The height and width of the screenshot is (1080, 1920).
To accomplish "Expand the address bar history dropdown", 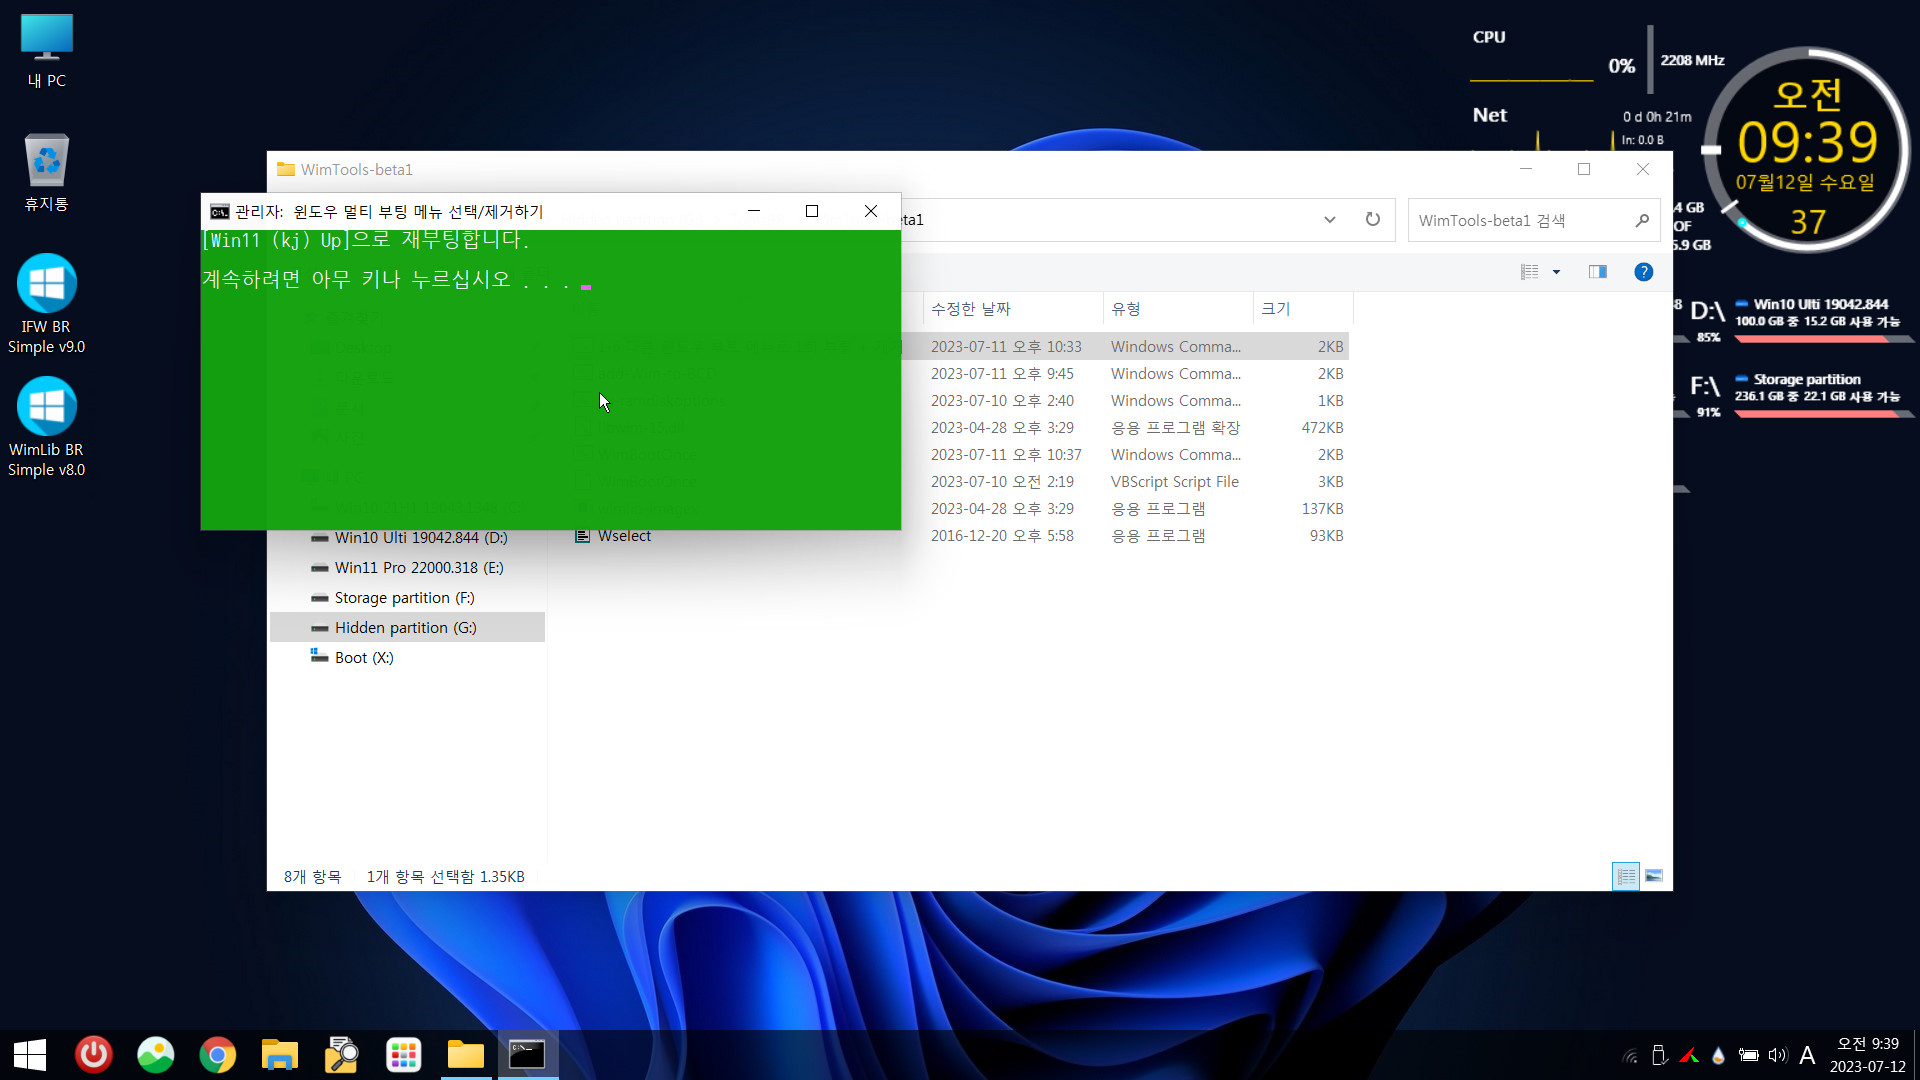I will point(1330,220).
